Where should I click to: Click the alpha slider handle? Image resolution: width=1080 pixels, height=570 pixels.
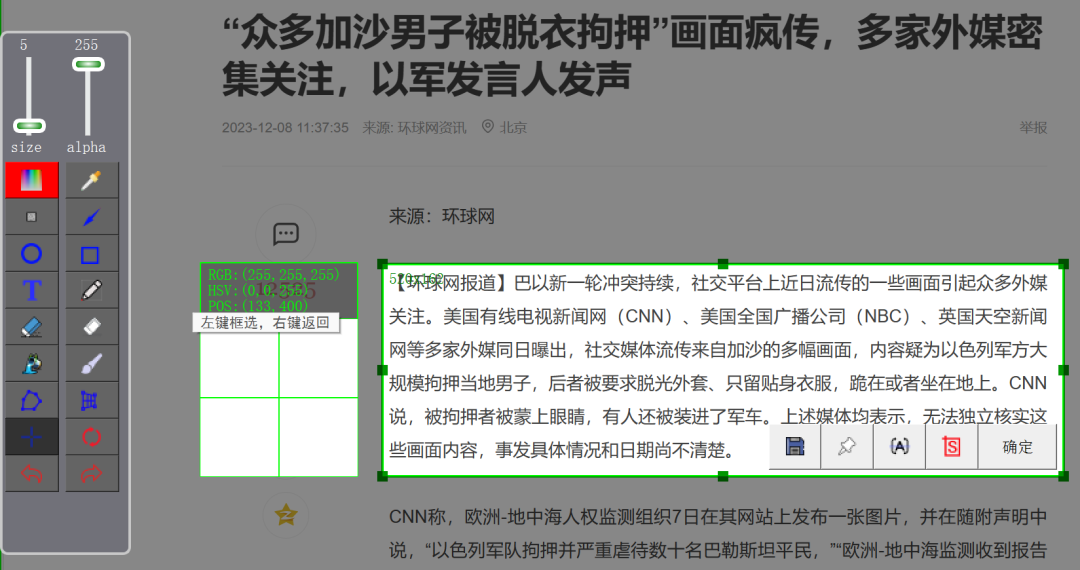[88, 65]
